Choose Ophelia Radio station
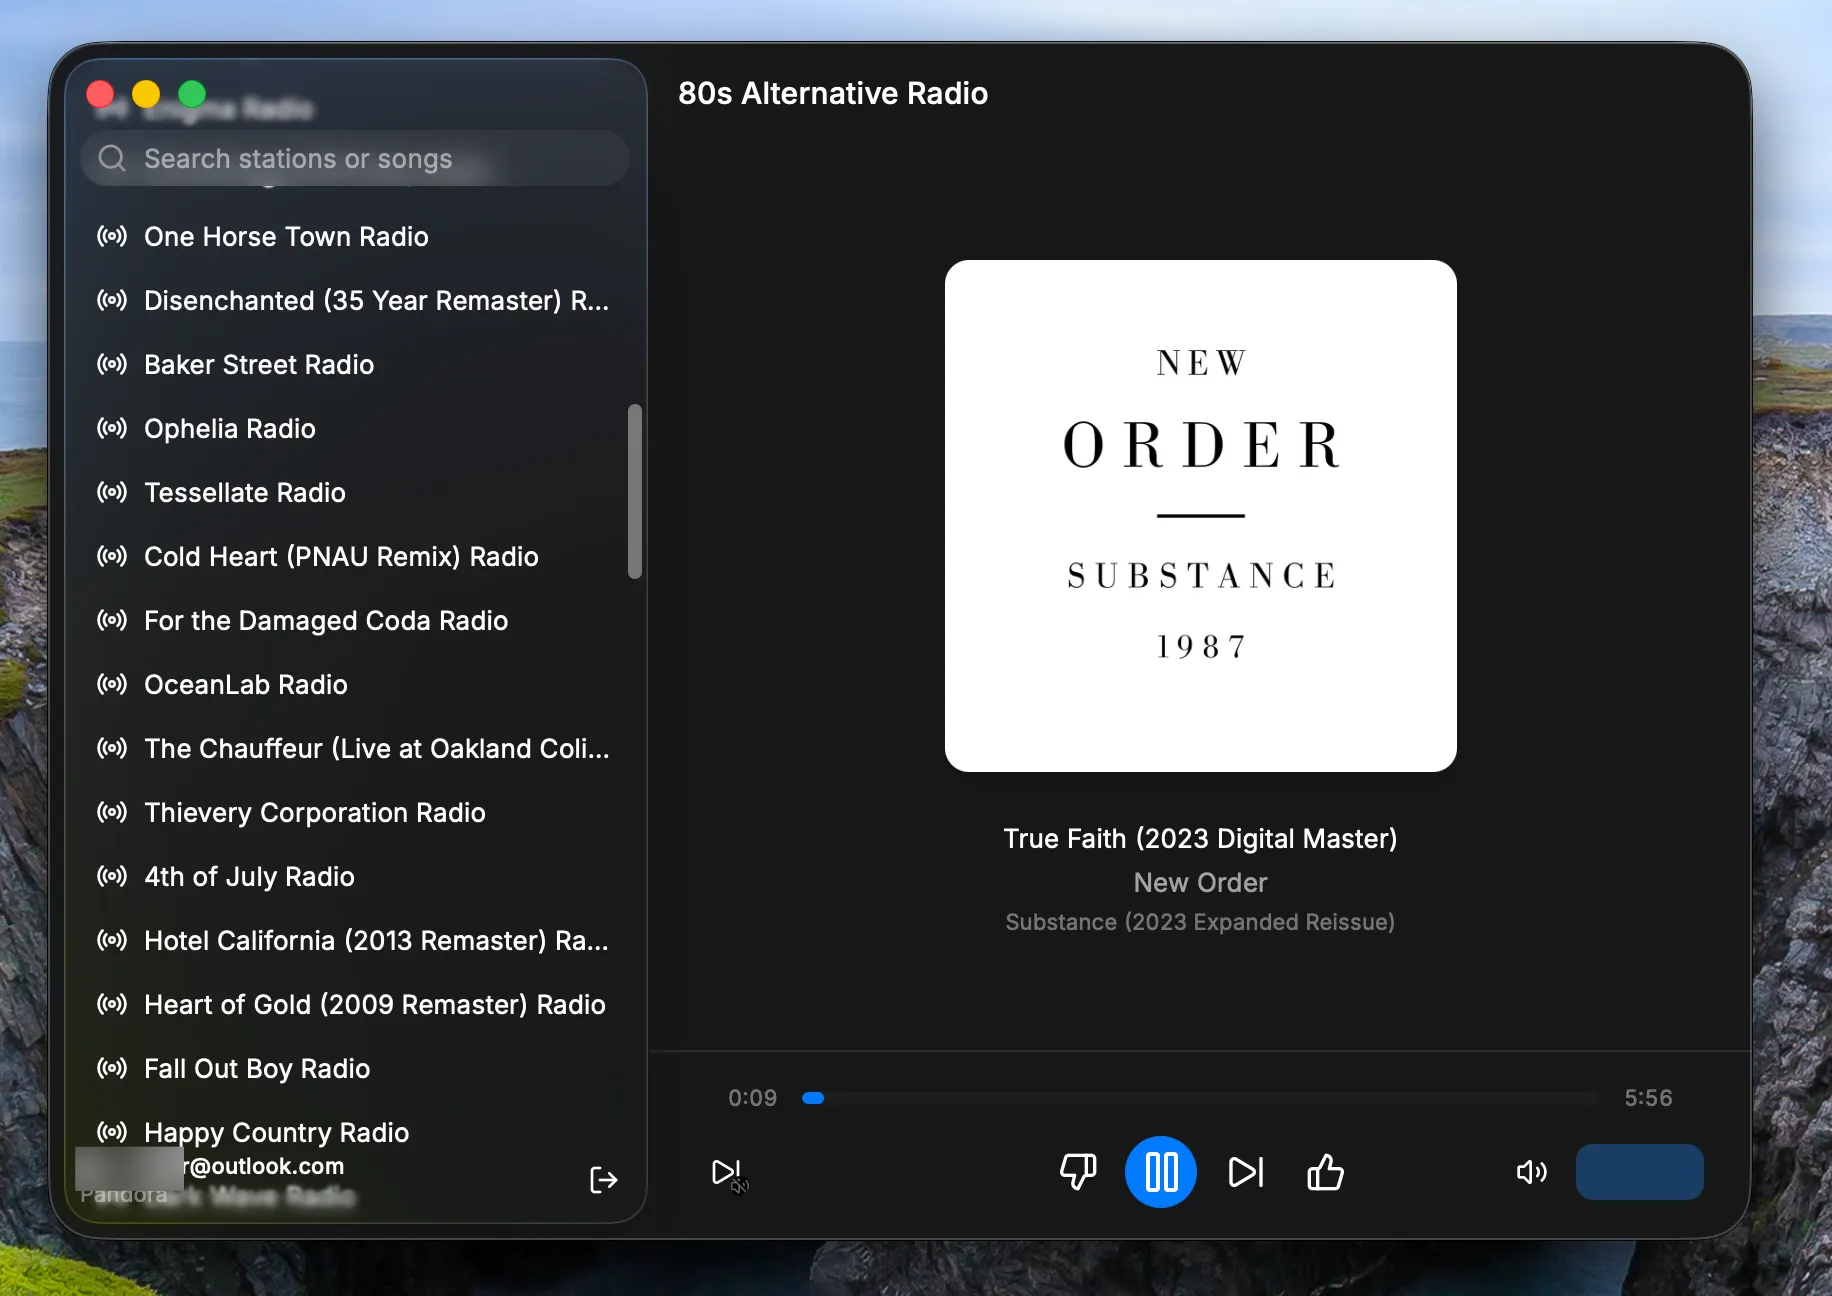This screenshot has width=1832, height=1296. tap(355, 428)
